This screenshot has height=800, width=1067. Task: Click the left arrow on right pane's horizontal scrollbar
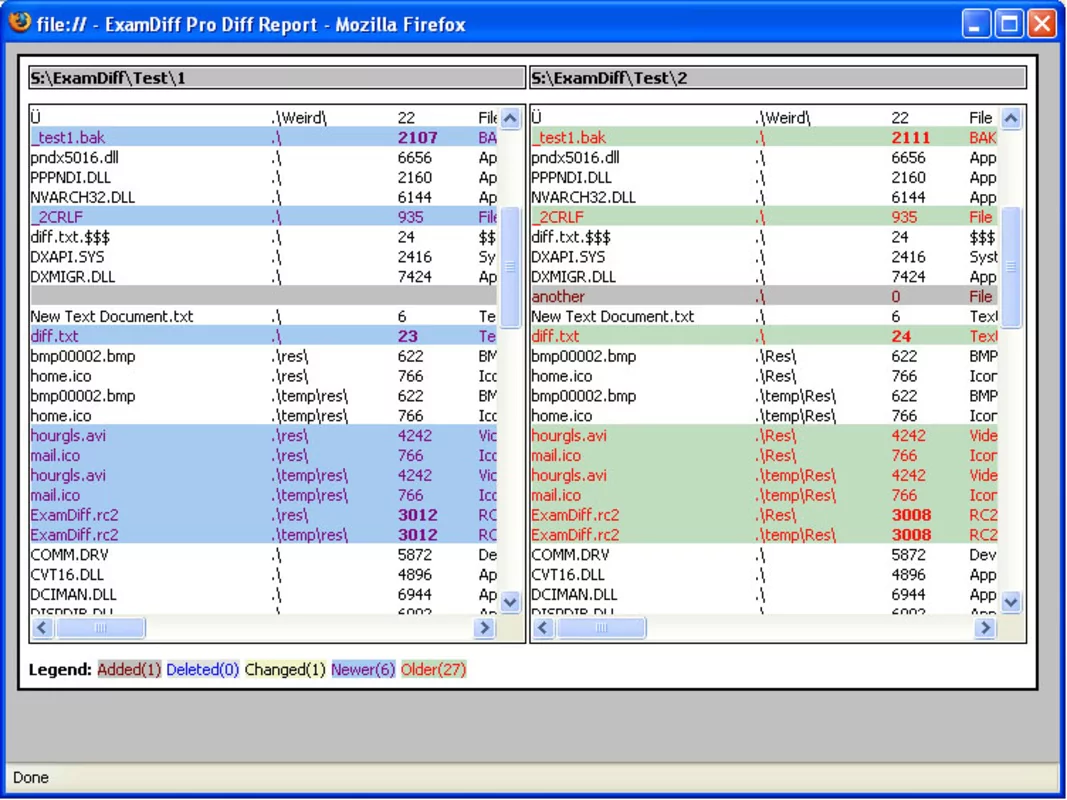click(541, 627)
